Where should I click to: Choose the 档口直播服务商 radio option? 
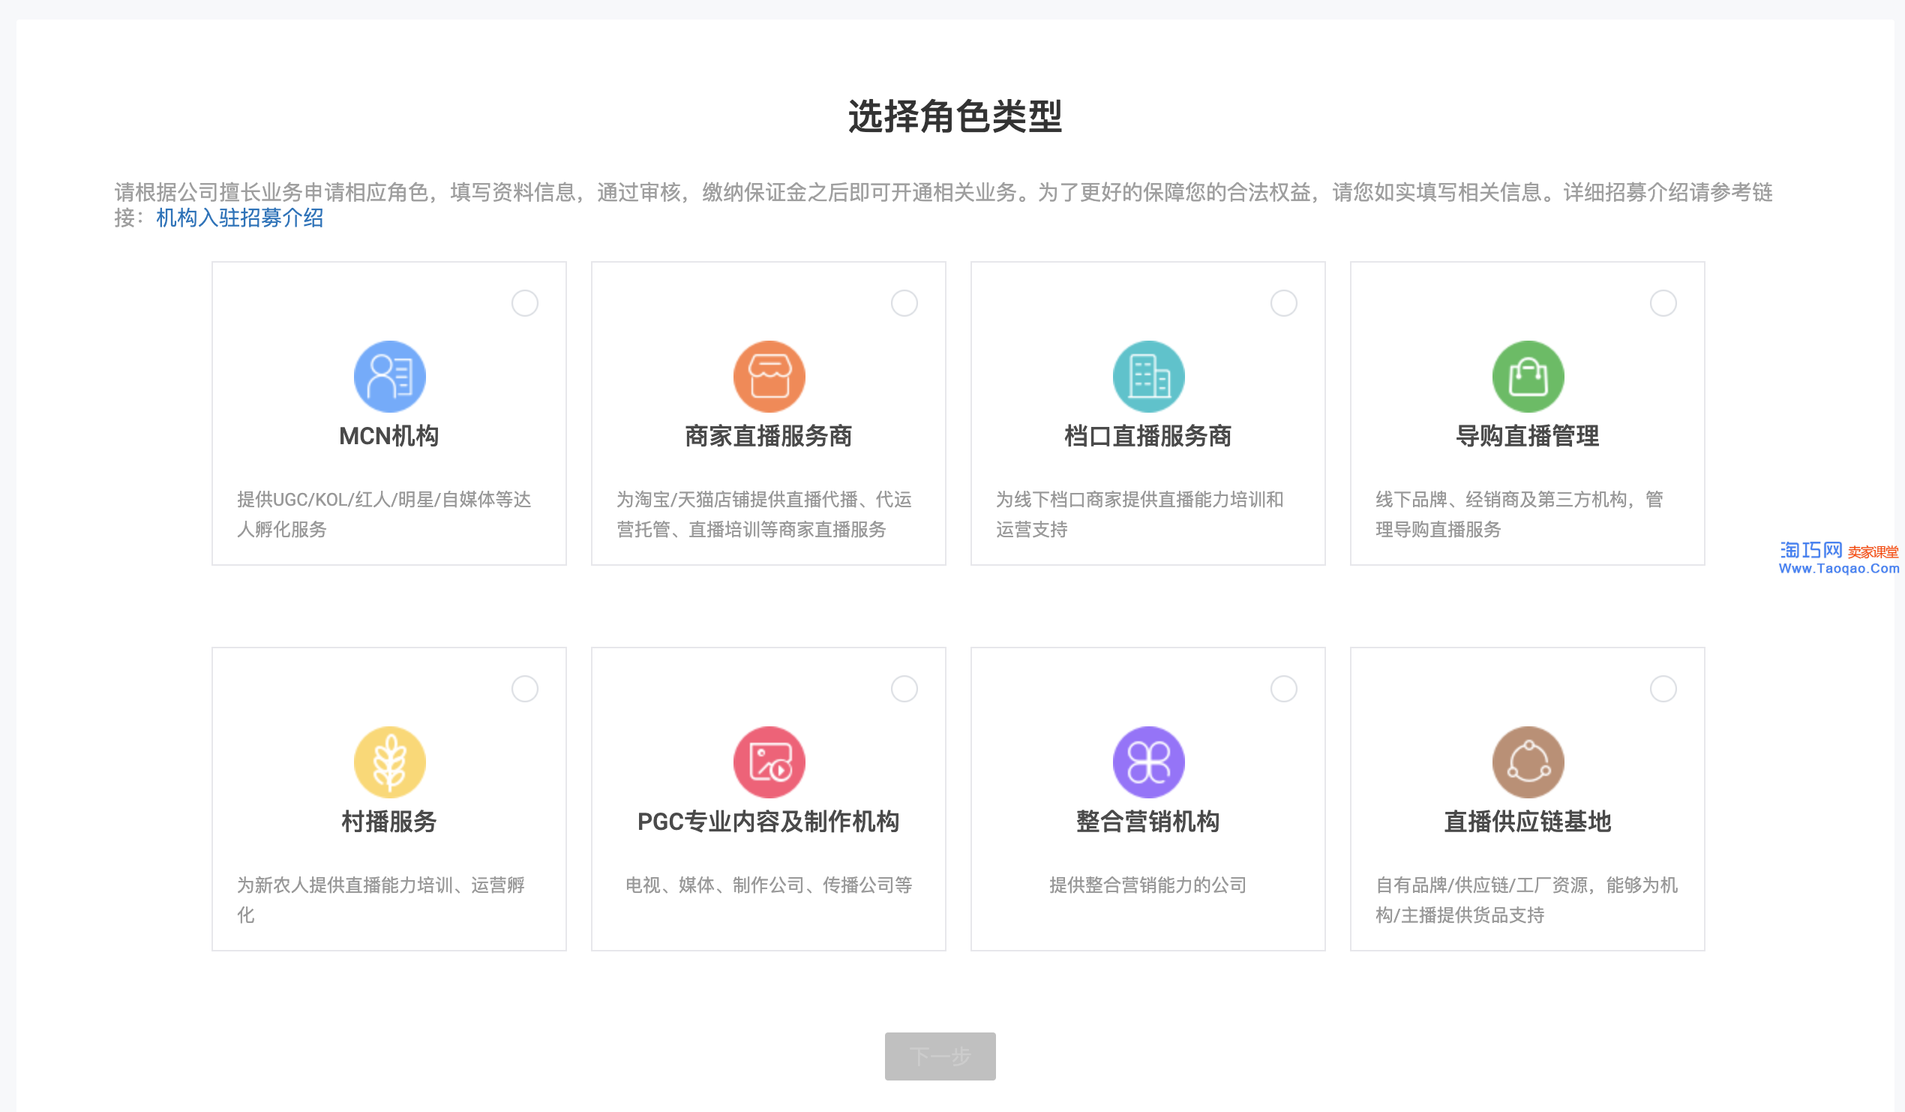click(1283, 303)
